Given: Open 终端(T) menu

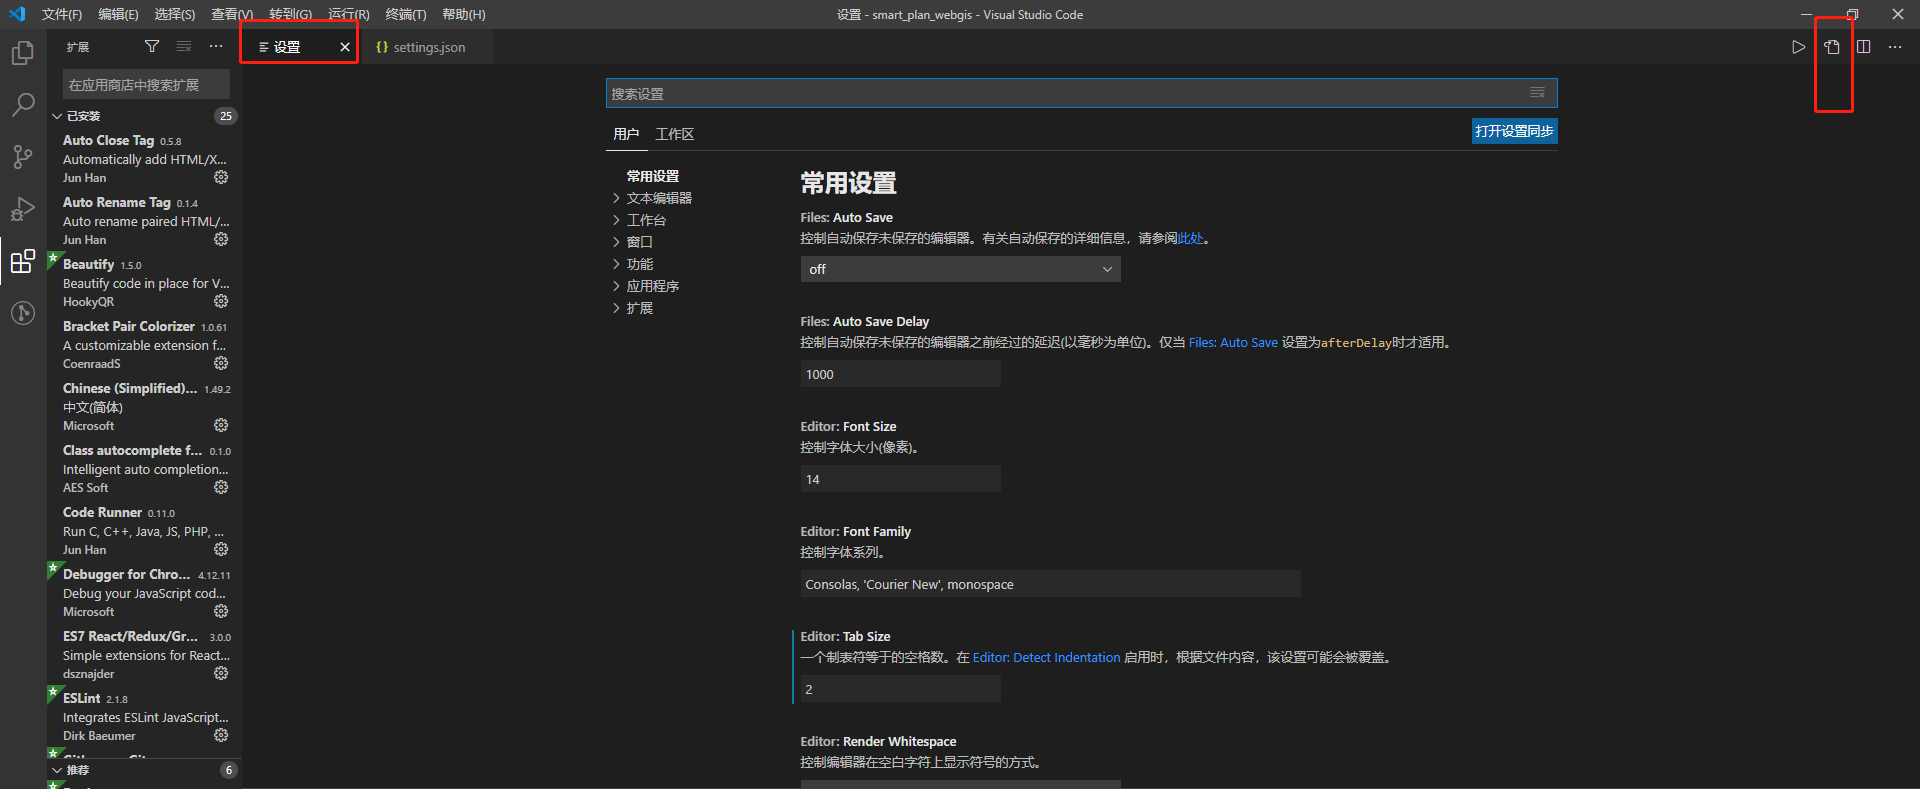Looking at the screenshot, I should point(405,14).
